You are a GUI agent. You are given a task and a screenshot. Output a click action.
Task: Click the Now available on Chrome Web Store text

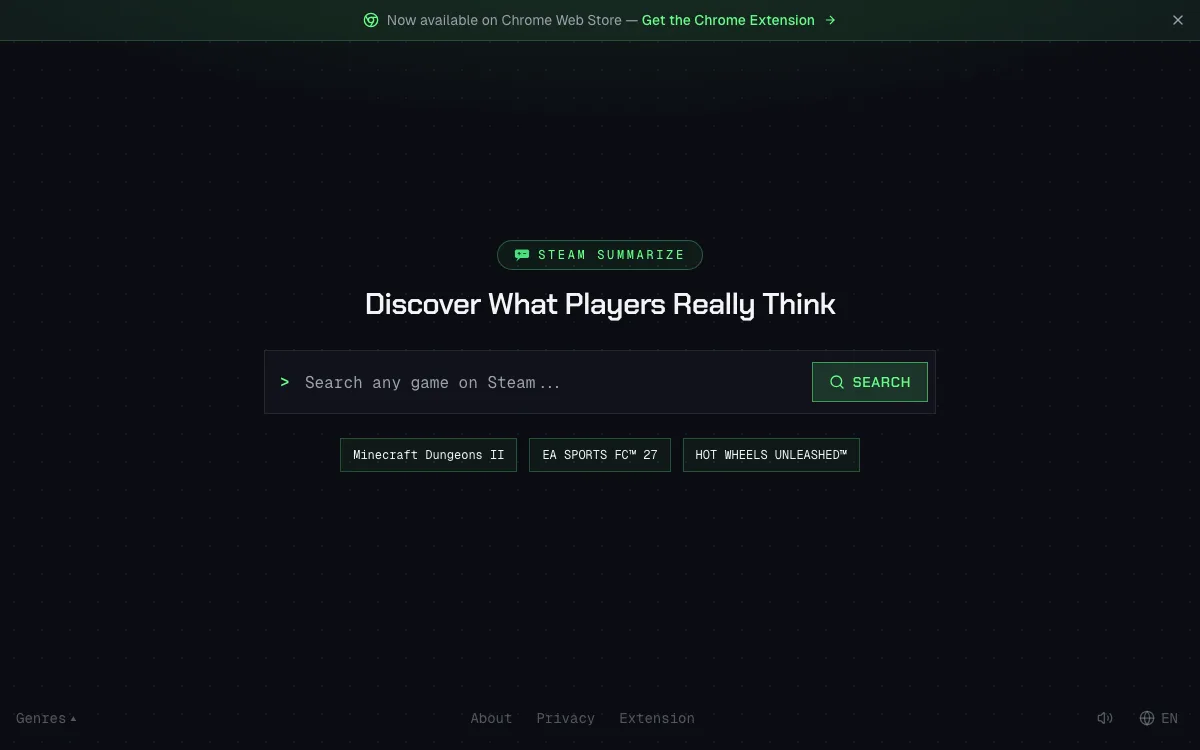504,20
